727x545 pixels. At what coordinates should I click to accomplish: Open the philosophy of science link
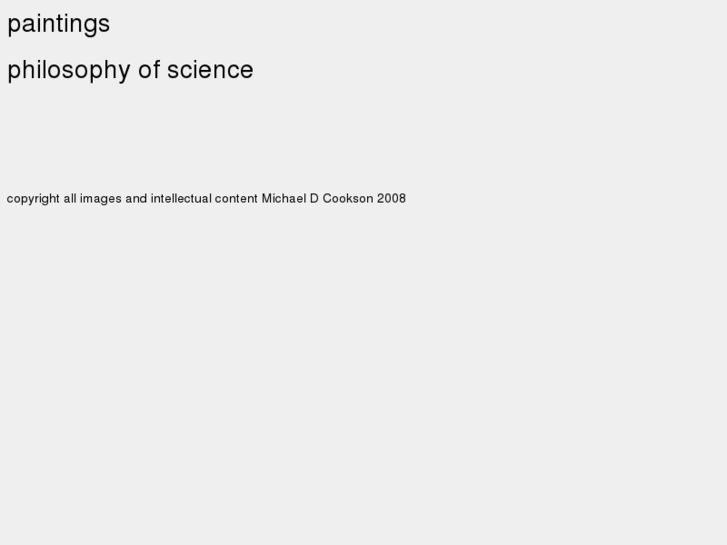(x=130, y=70)
